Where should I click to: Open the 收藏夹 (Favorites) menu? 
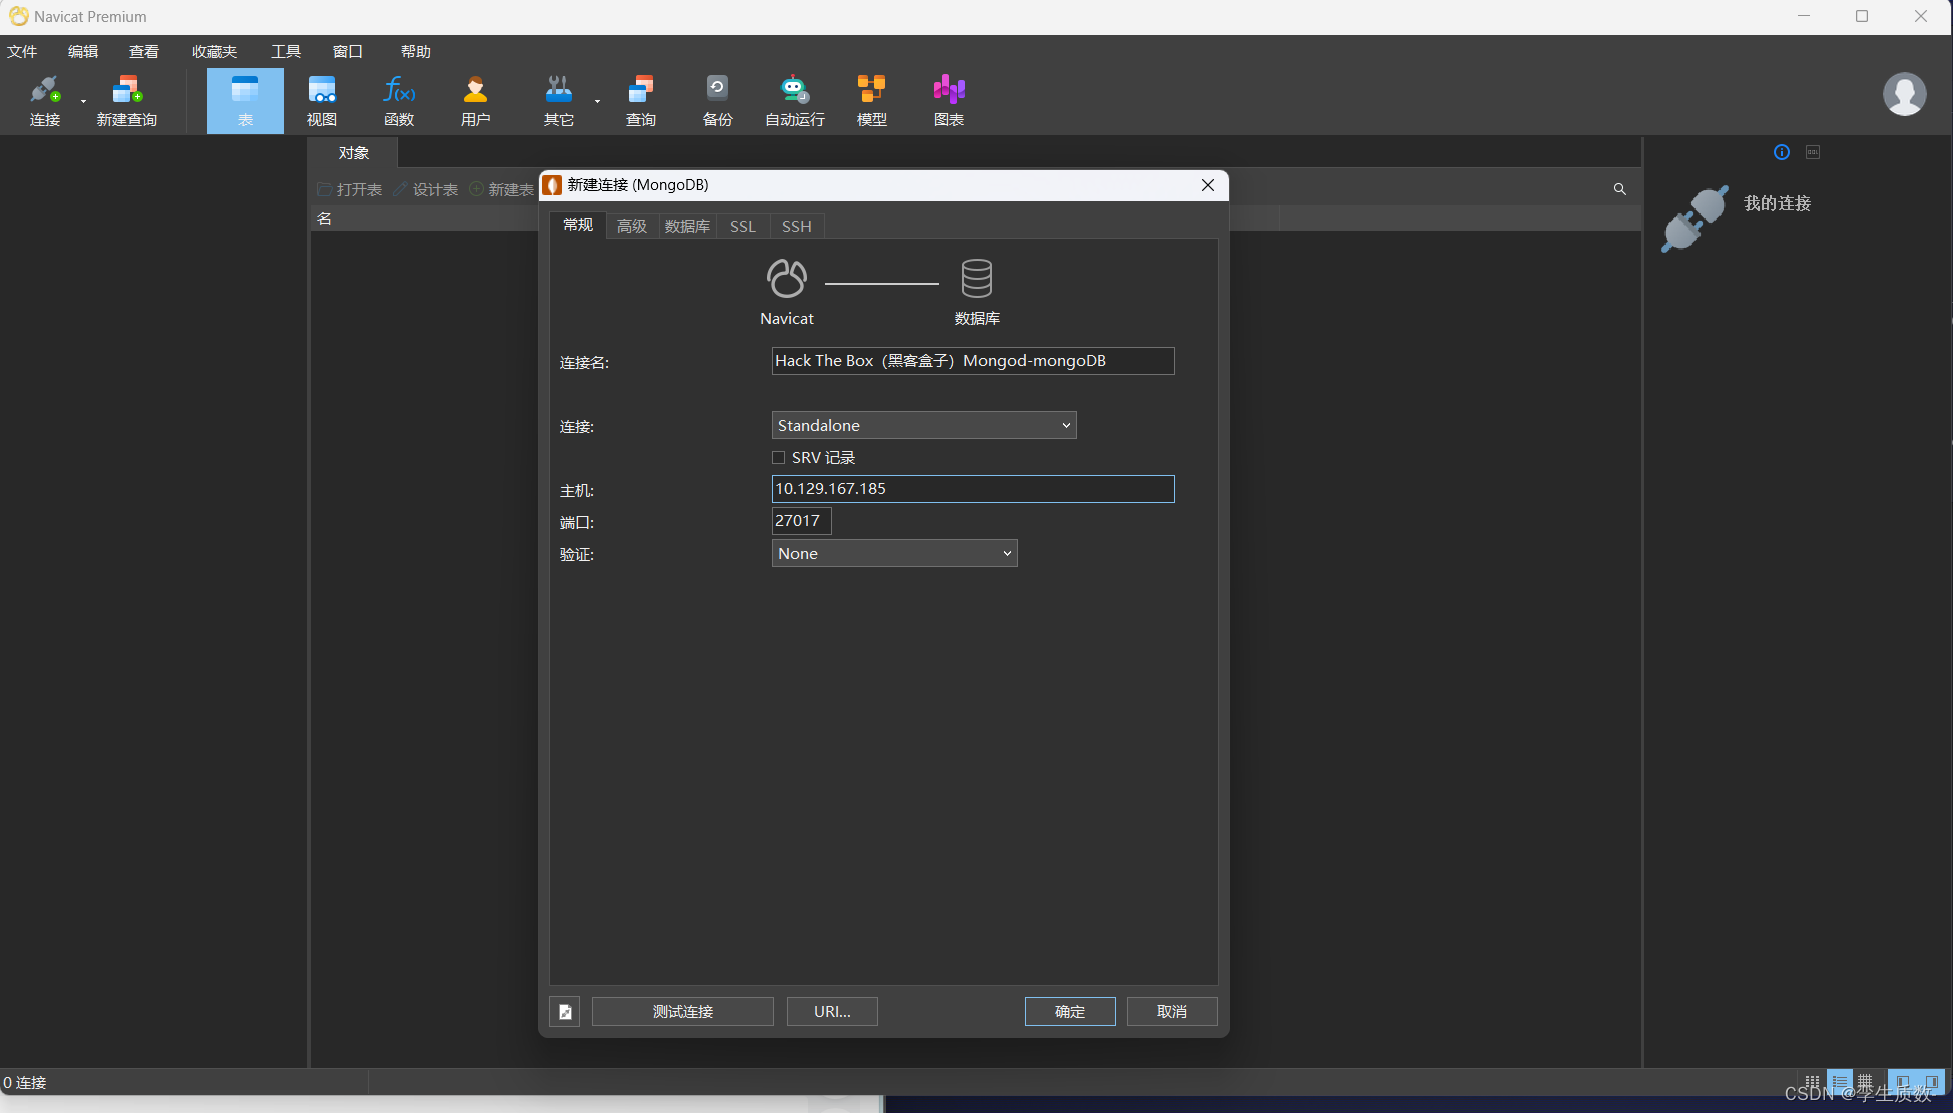215,52
